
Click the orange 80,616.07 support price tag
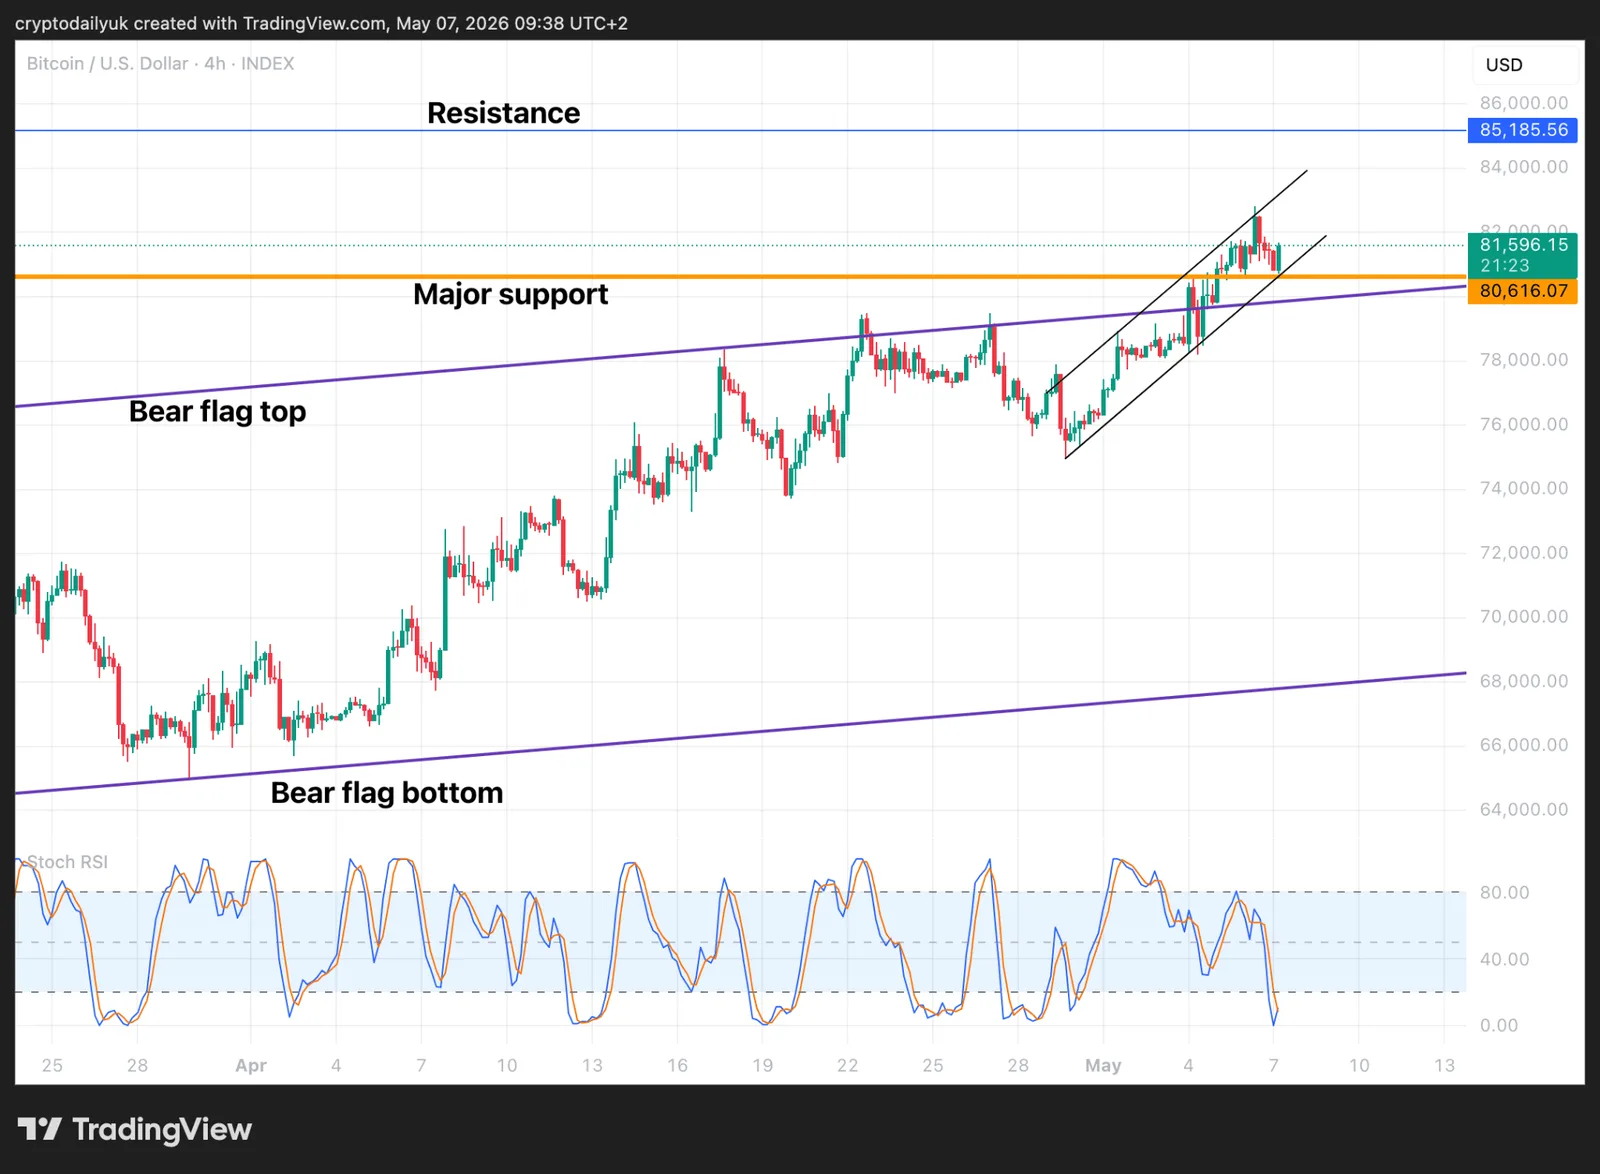tap(1522, 291)
